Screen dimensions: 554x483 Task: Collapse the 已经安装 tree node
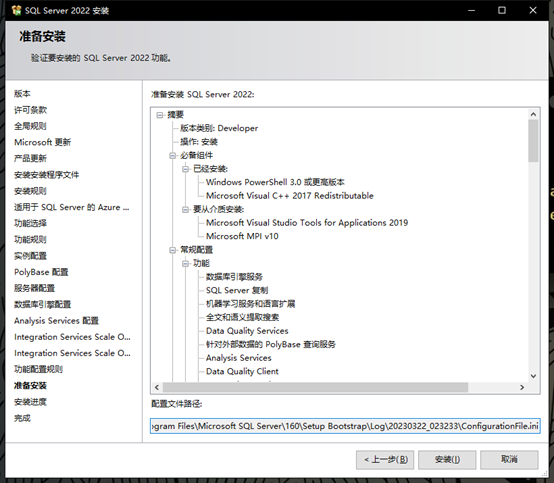185,169
